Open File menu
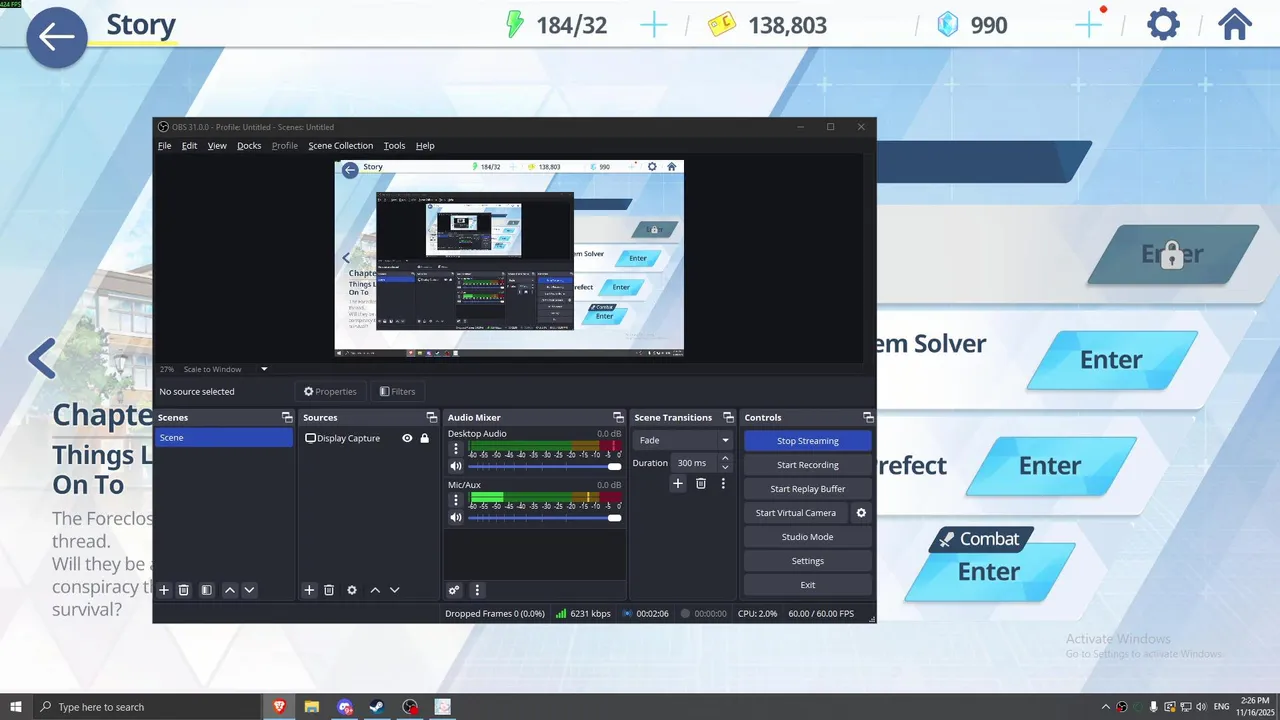Image resolution: width=1280 pixels, height=720 pixels. point(164,146)
